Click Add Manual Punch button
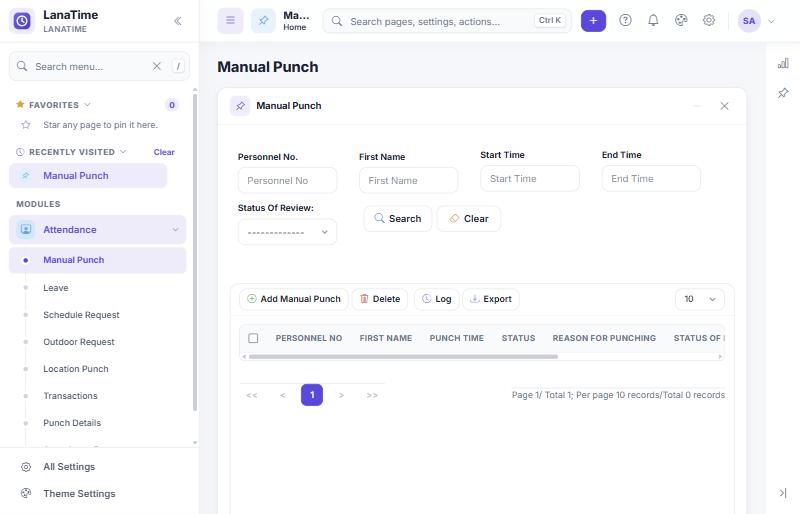 click(x=294, y=299)
